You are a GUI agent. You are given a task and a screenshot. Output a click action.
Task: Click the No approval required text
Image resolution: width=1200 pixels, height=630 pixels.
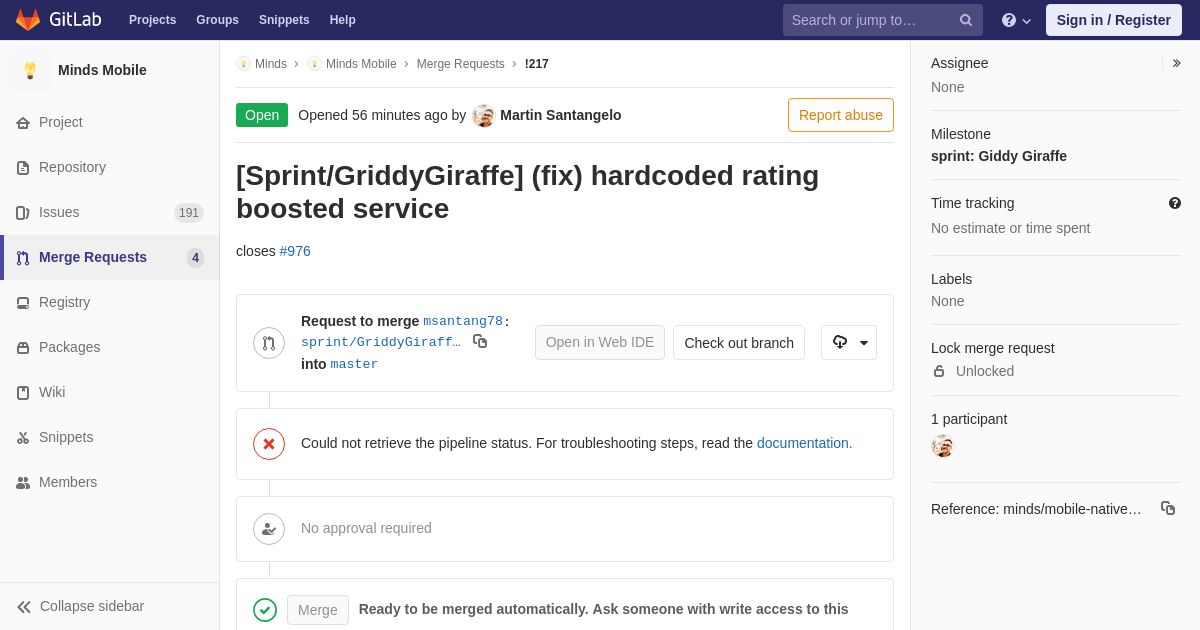pos(366,528)
